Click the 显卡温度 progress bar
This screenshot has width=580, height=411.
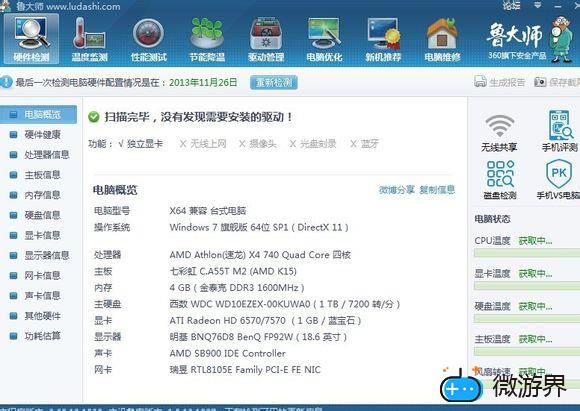point(527,286)
